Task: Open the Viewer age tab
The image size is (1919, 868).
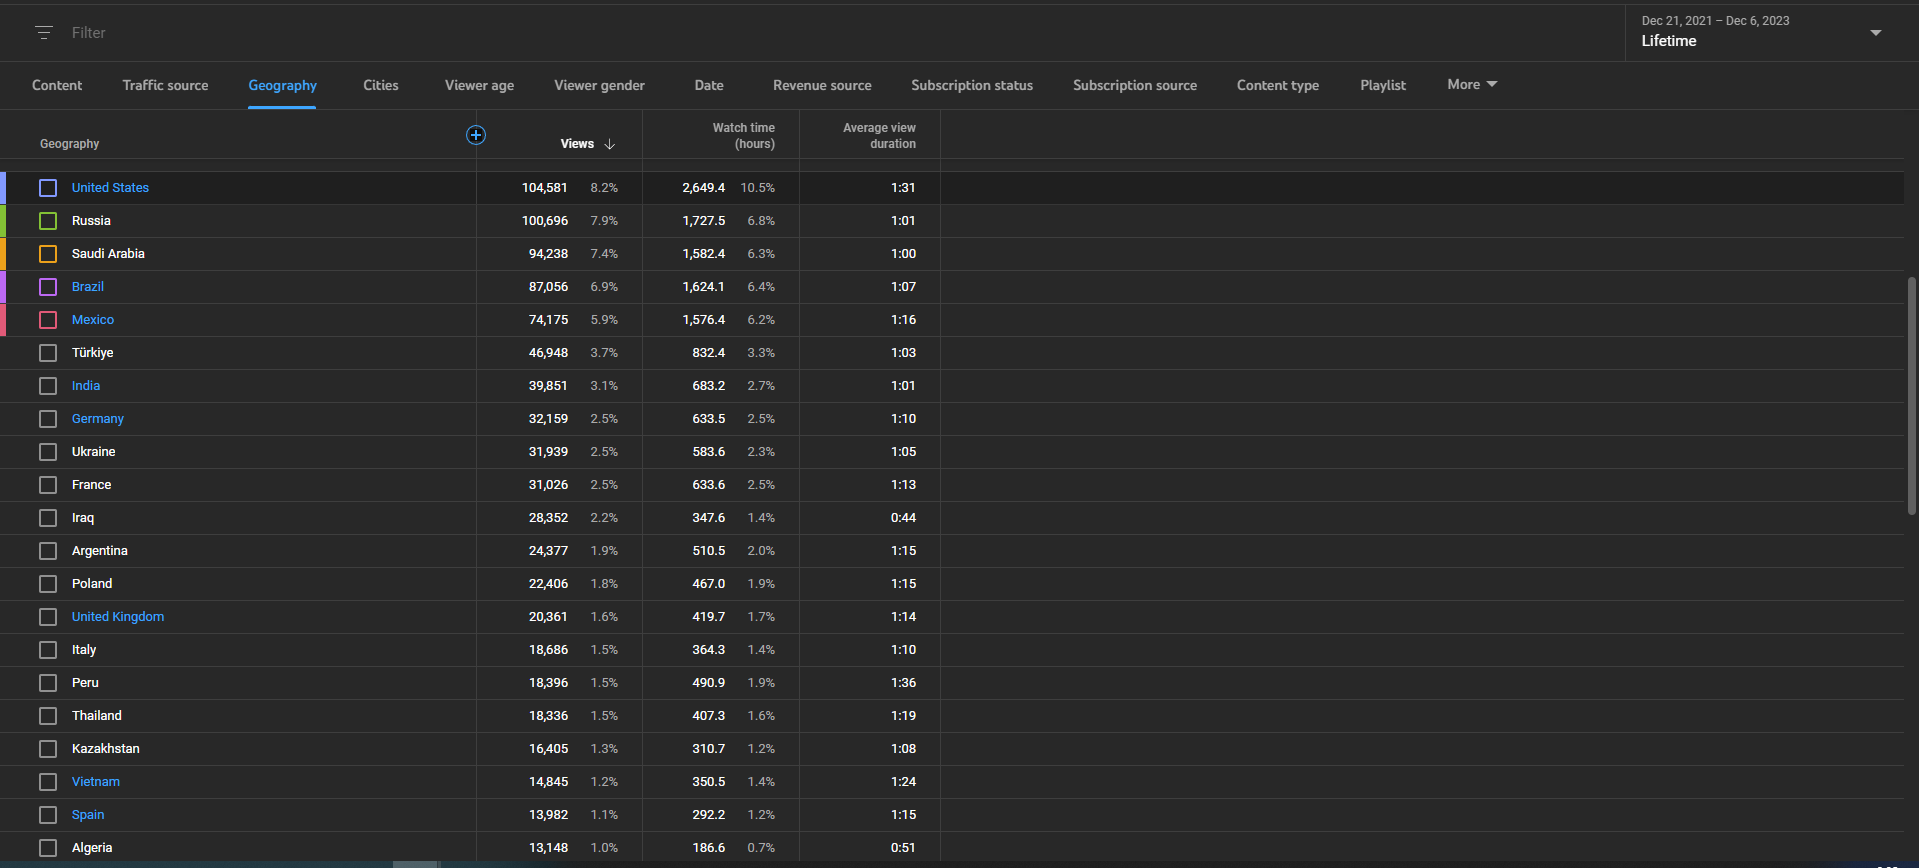Action: [479, 86]
